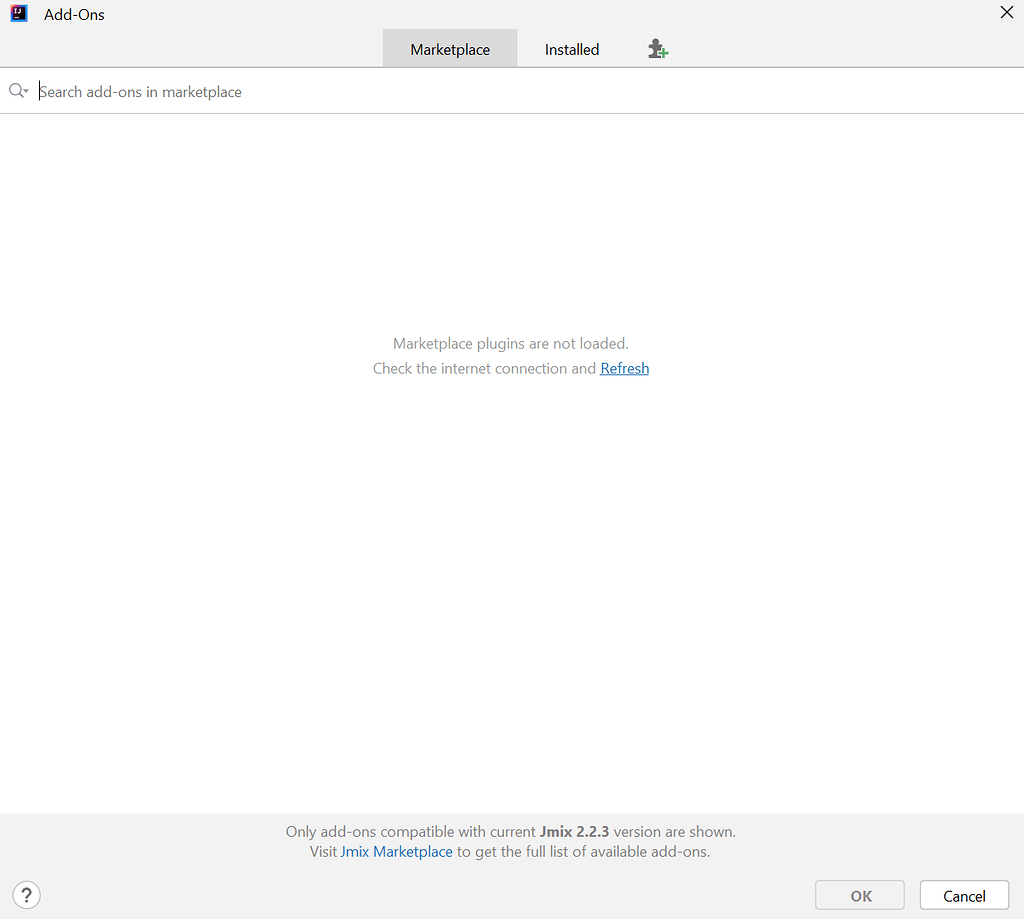1024x919 pixels.
Task: Close the Add-Ons dialog with the X
Action: [x=1006, y=13]
